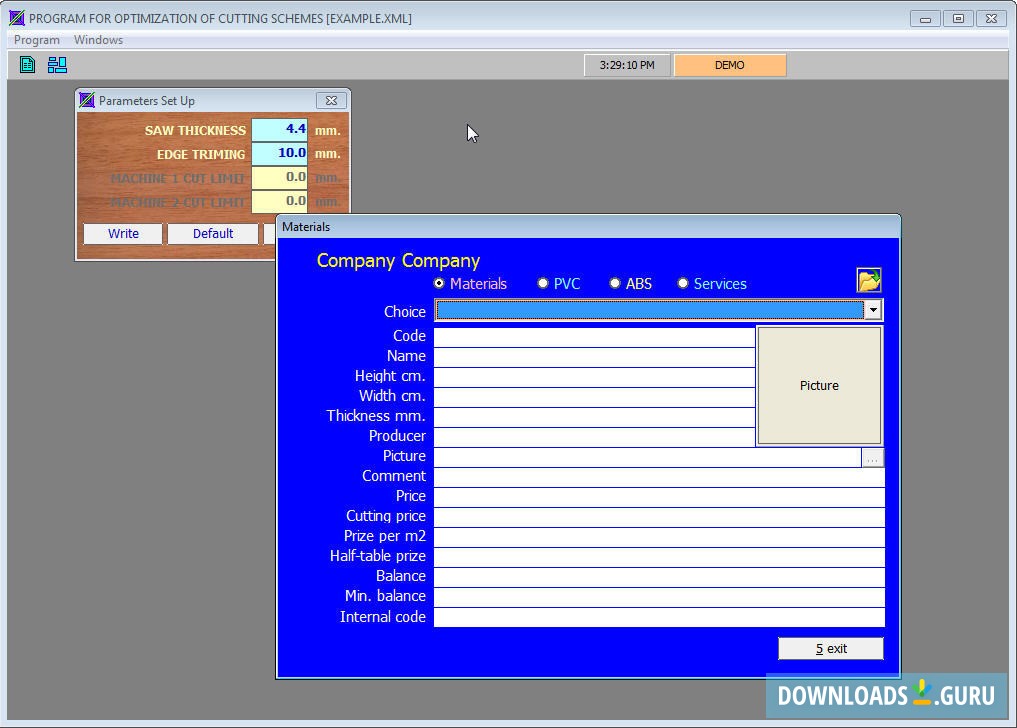Click the Picture browse ellipsis button
1017x728 pixels.
tap(872, 457)
